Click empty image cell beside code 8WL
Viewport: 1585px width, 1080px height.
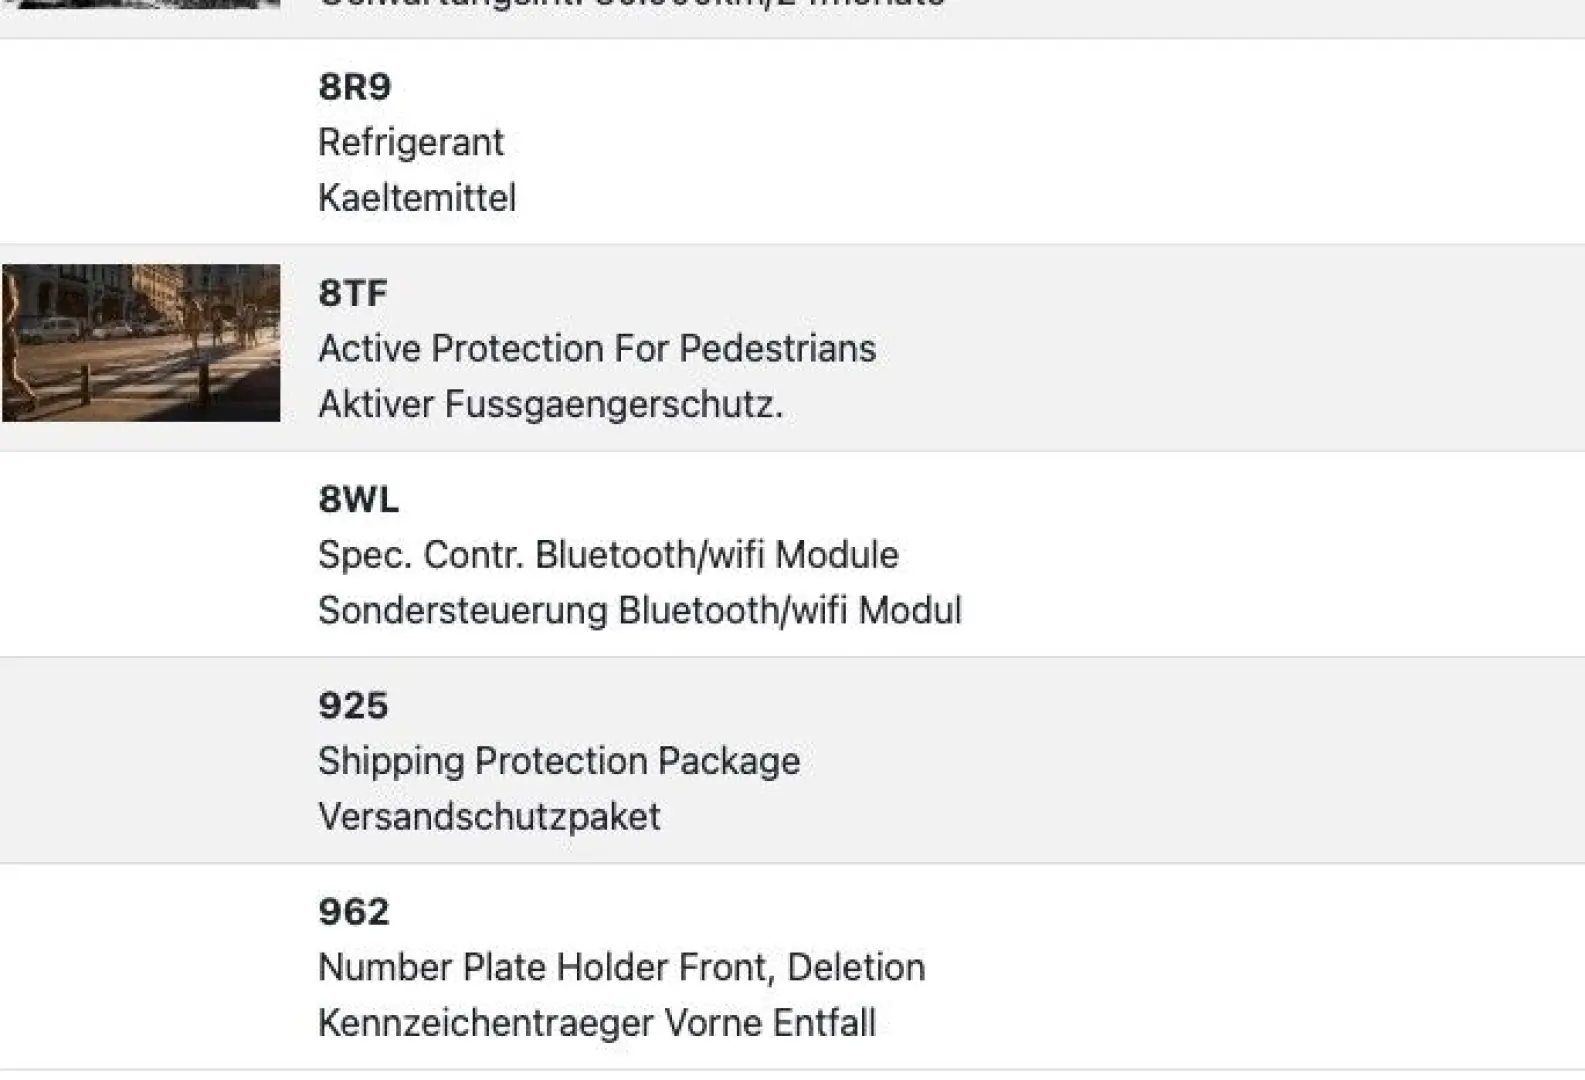[141, 554]
